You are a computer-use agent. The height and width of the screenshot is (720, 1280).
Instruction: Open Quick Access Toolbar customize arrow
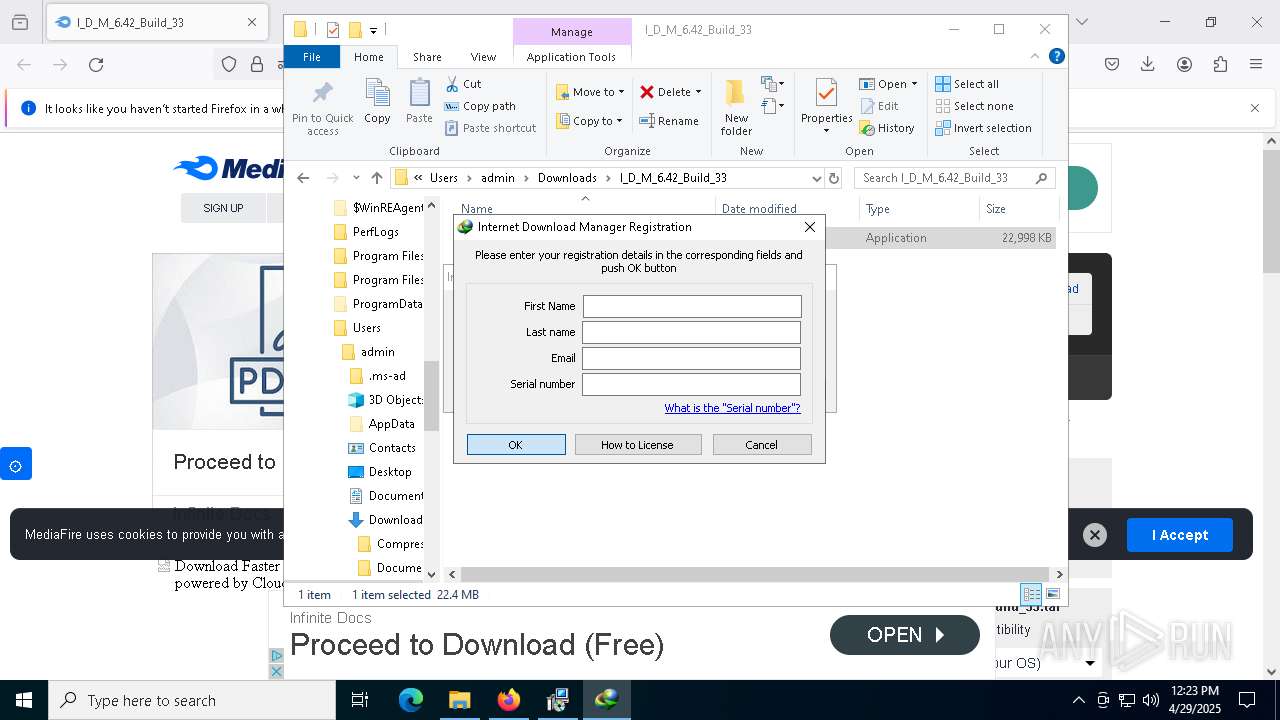pos(373,30)
